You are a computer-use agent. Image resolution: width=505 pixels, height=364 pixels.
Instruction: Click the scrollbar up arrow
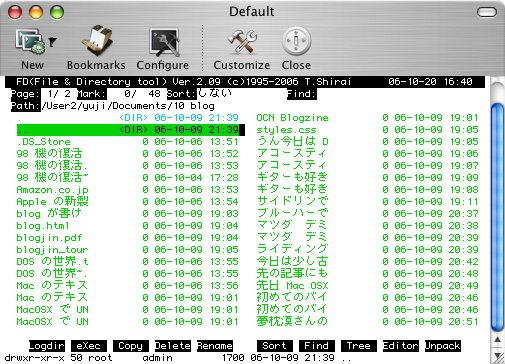pyautogui.click(x=497, y=340)
